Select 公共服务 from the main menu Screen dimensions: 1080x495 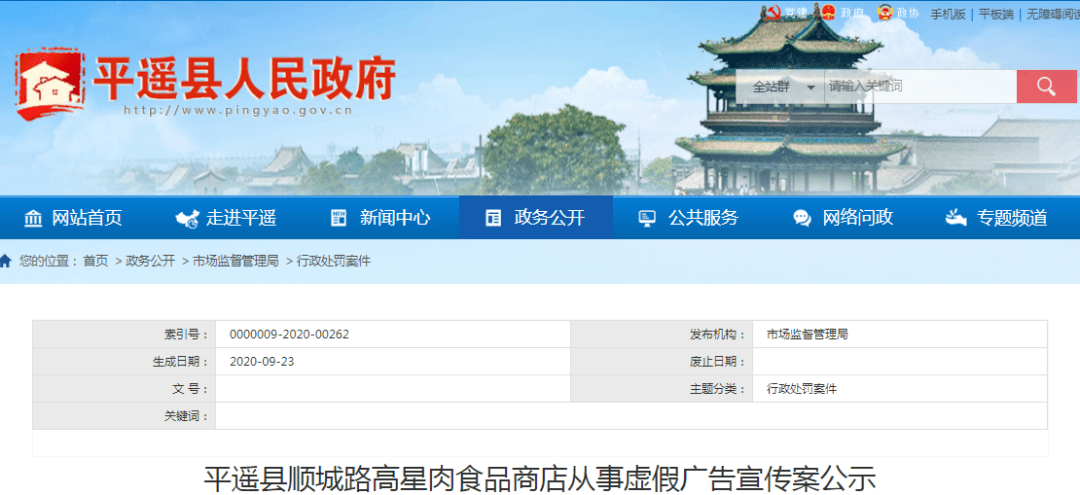[x=690, y=218]
